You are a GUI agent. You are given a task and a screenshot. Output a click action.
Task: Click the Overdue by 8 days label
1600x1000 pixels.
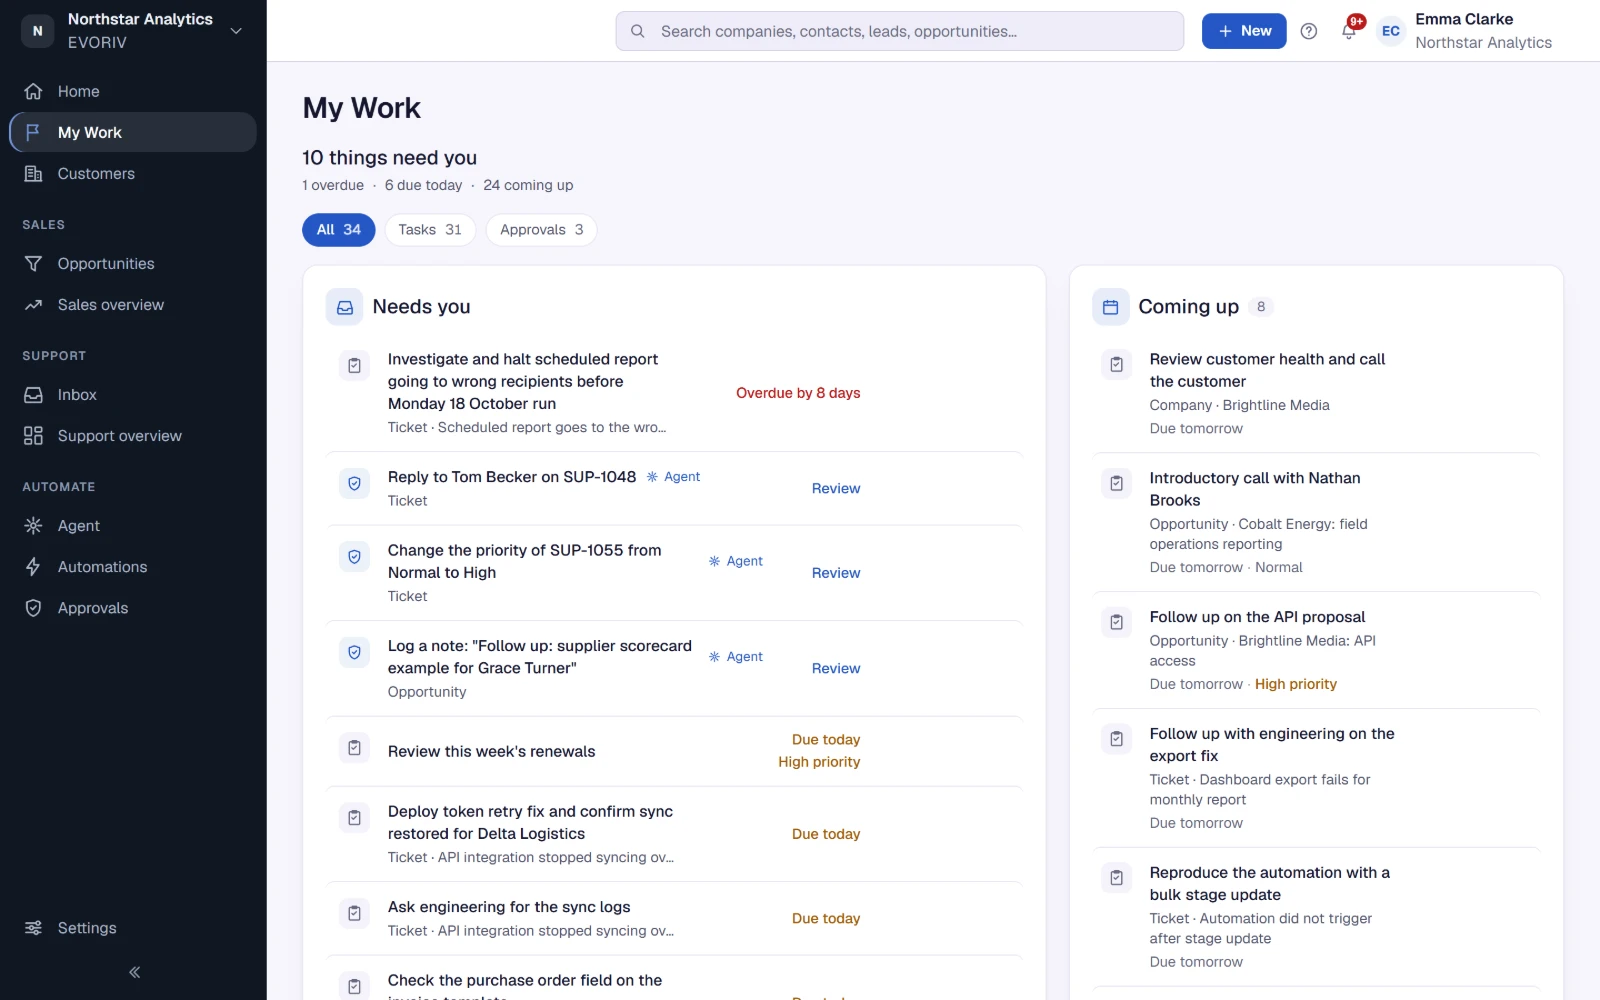coord(798,393)
